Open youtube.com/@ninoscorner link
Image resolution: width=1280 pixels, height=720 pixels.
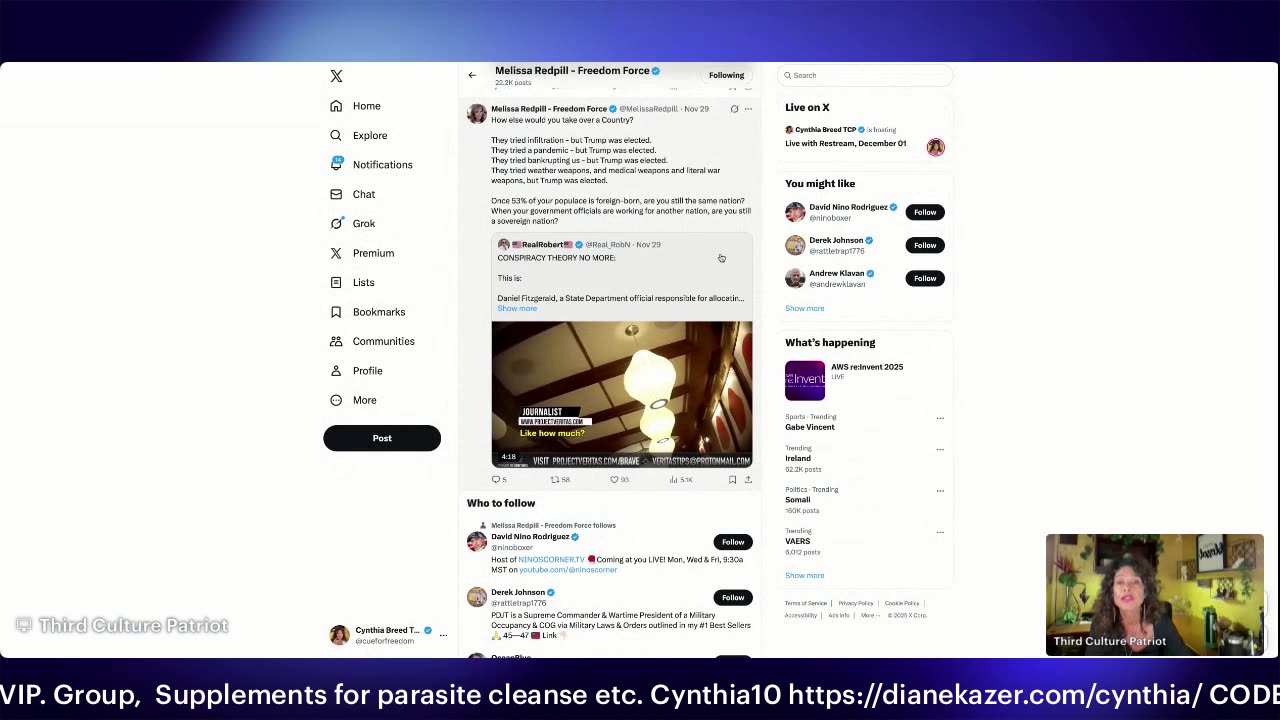point(568,570)
